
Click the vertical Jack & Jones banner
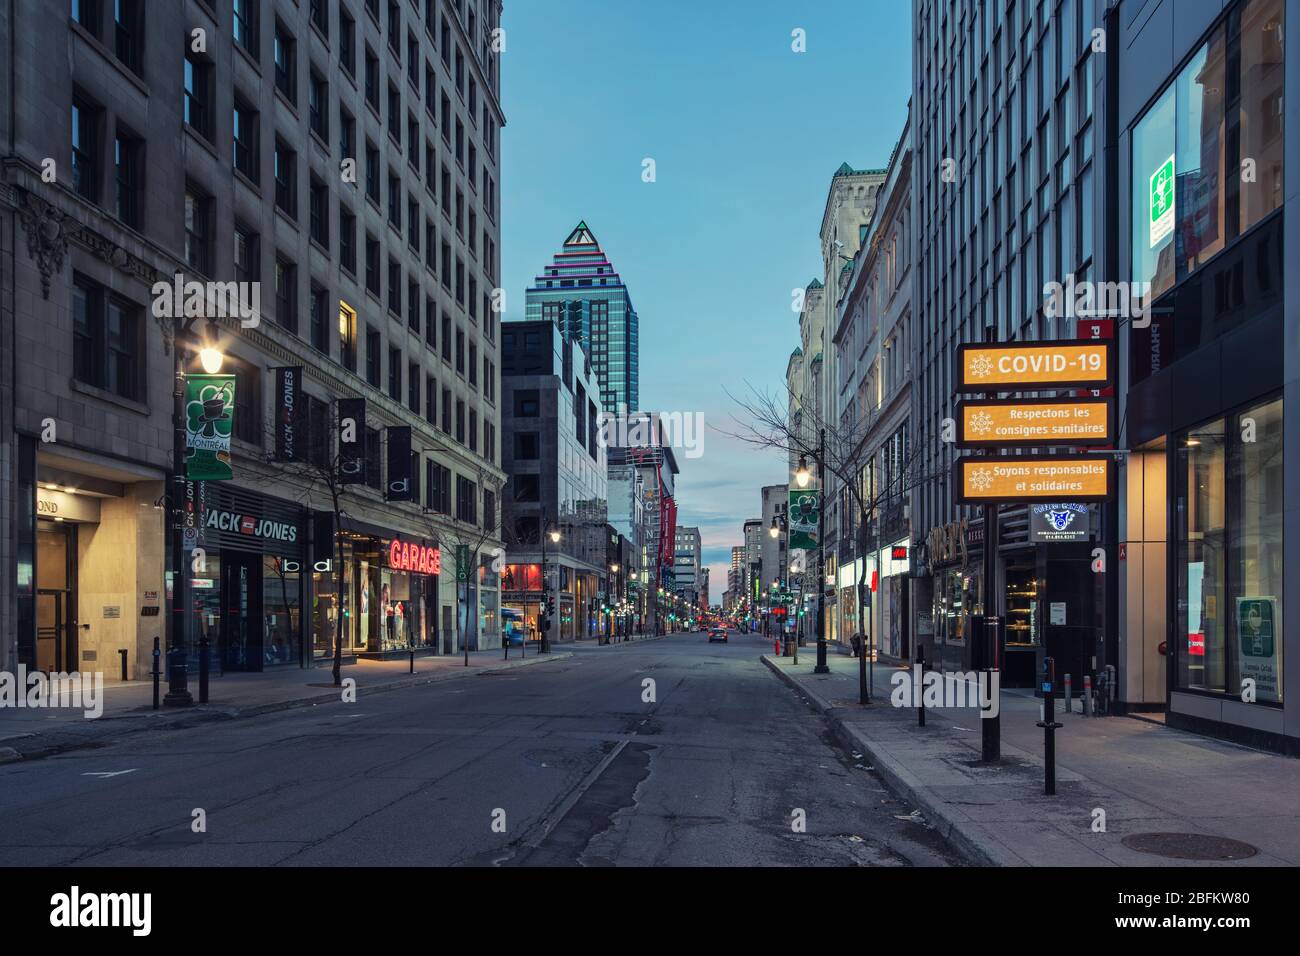point(289,415)
